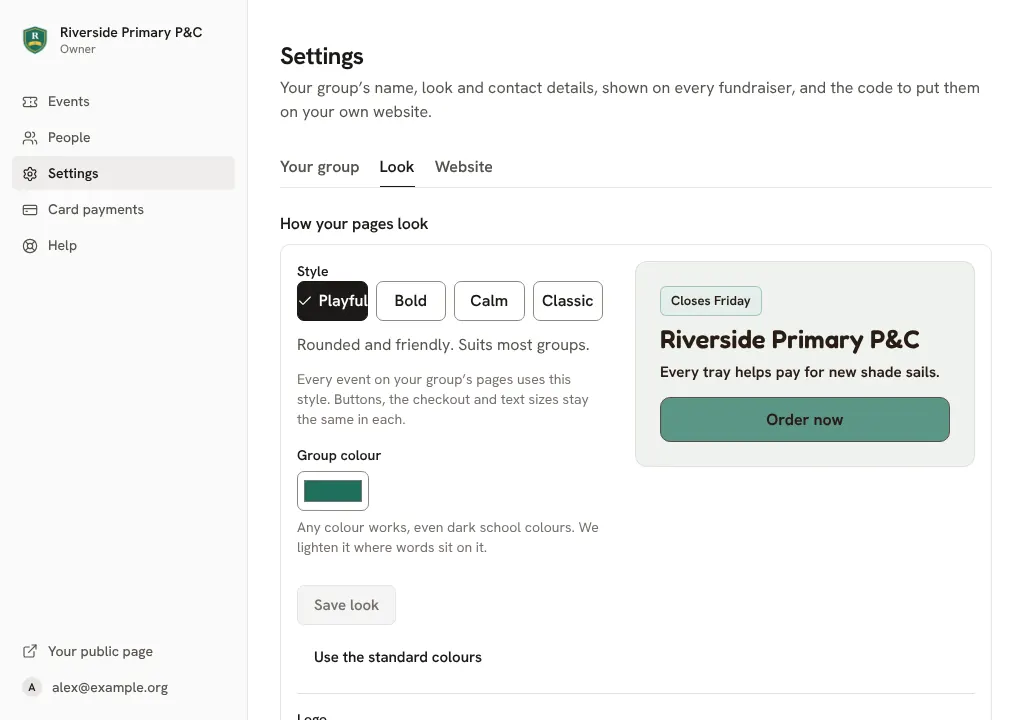Click Use the standard colours
The width and height of the screenshot is (1024, 720).
click(398, 657)
